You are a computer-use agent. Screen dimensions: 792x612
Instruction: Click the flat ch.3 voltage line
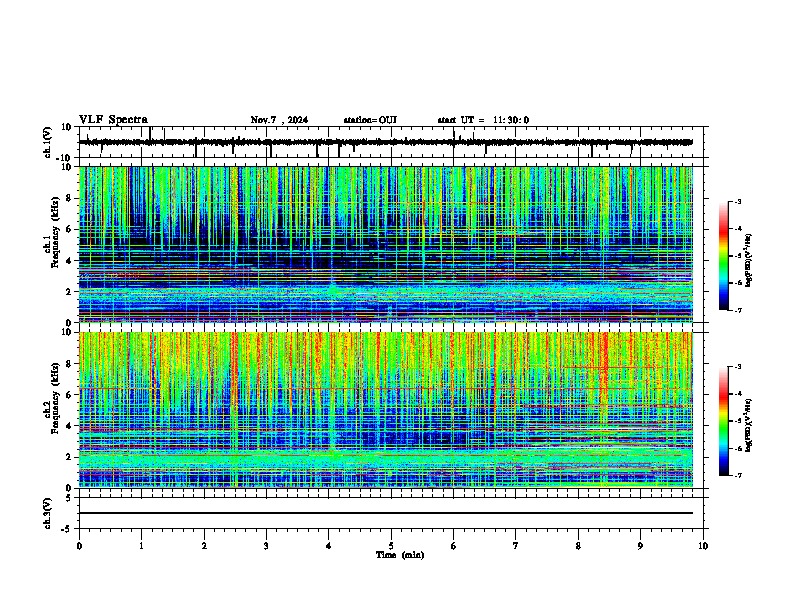pos(386,513)
